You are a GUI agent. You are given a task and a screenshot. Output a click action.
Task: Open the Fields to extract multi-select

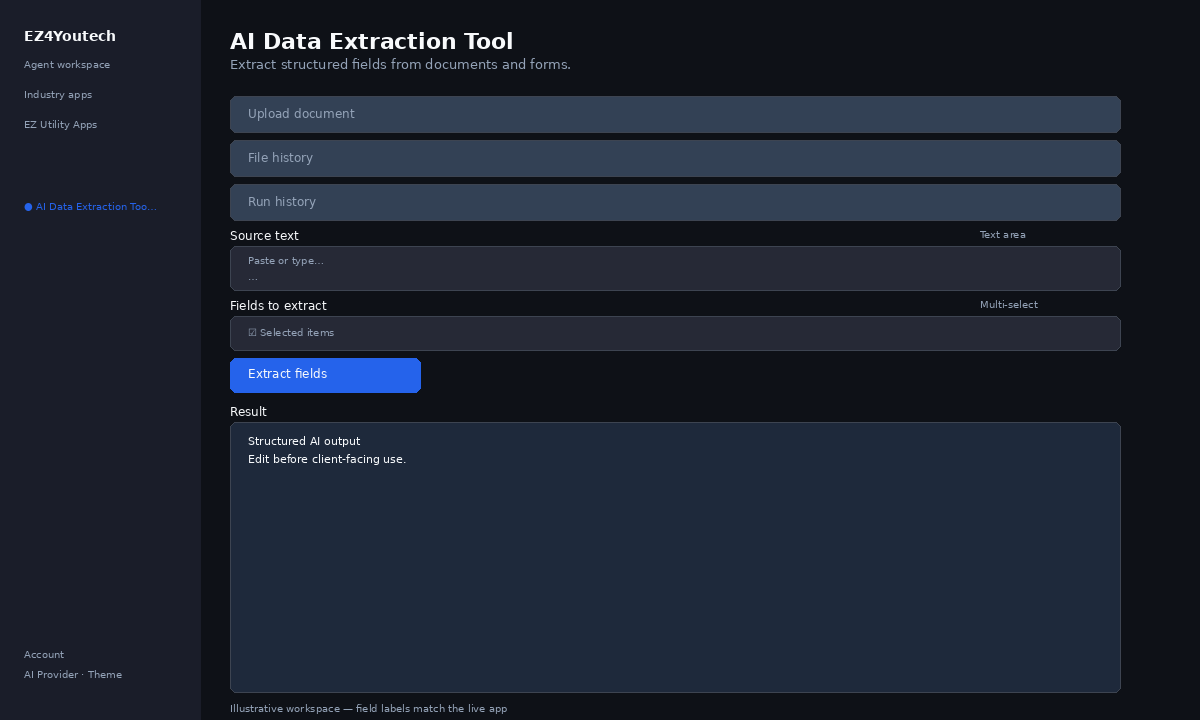pos(675,333)
